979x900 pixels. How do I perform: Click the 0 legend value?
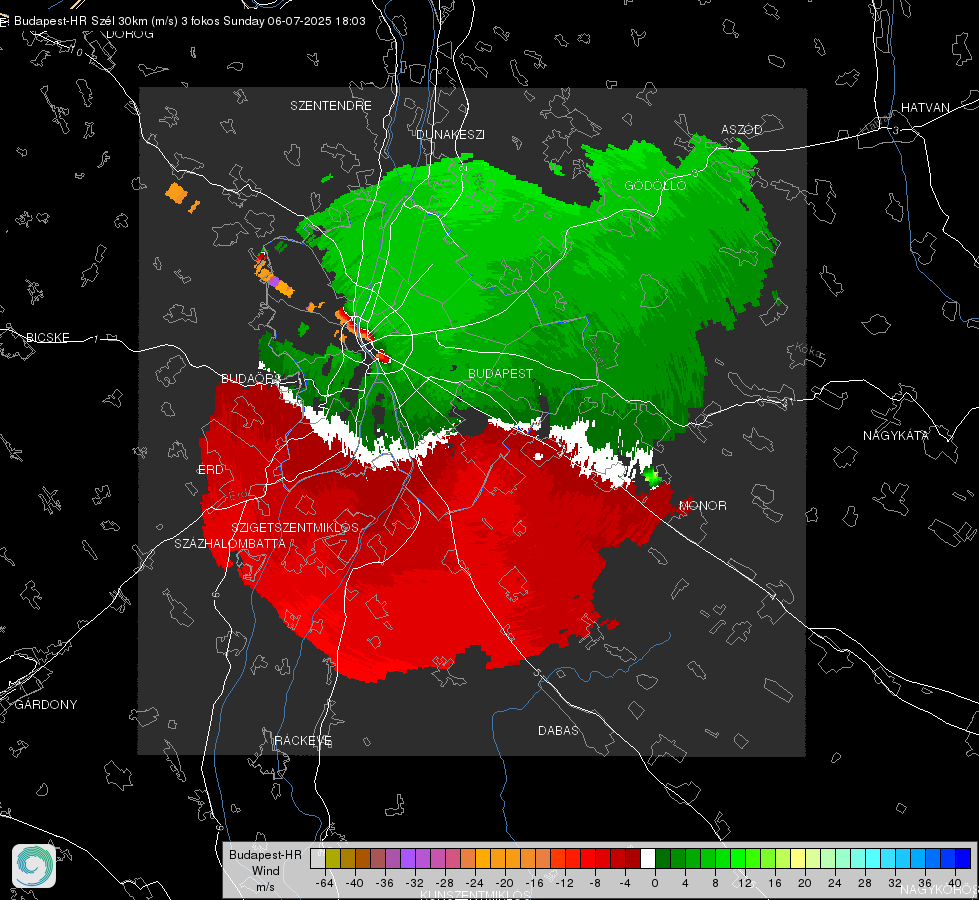(655, 883)
